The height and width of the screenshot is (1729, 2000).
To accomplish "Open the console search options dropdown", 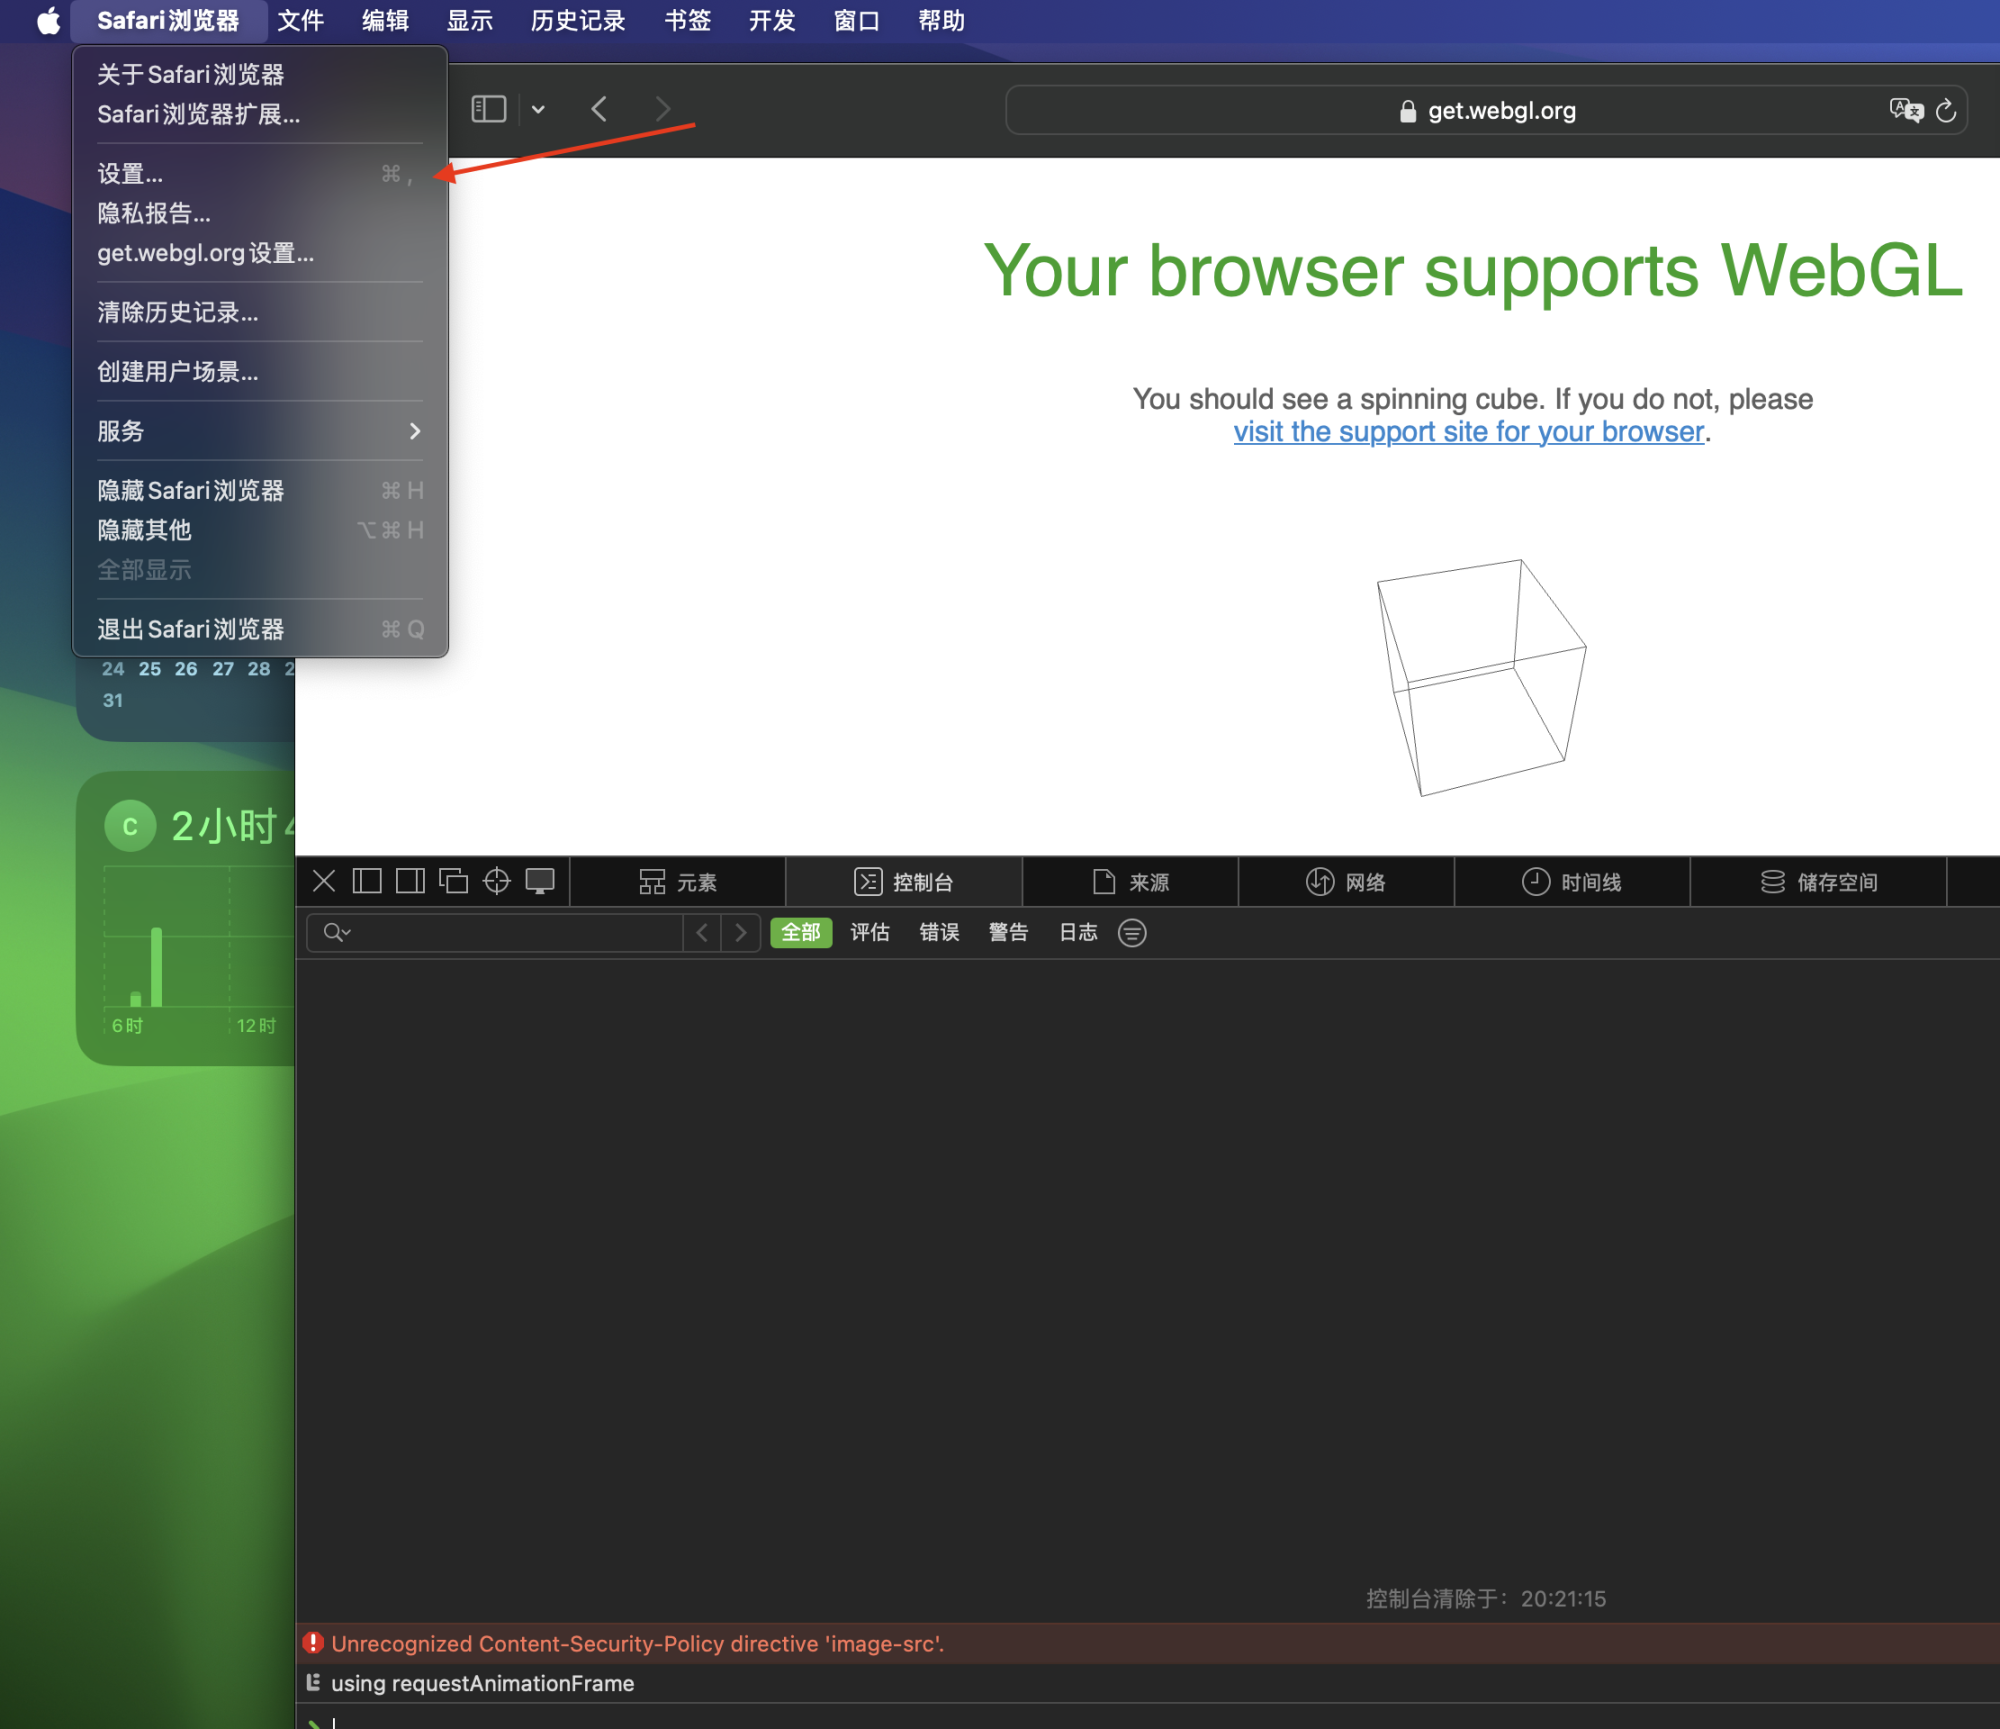I will (x=337, y=932).
